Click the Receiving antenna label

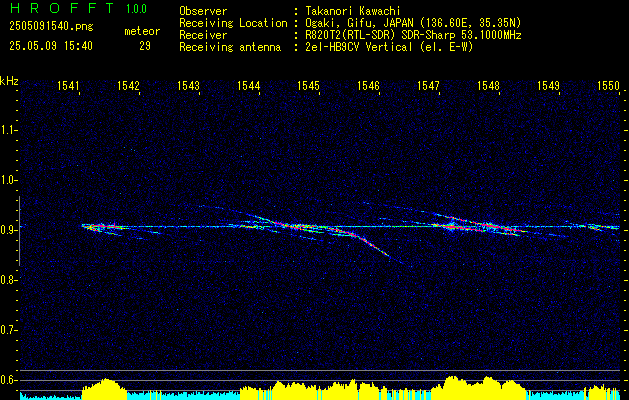(230, 47)
